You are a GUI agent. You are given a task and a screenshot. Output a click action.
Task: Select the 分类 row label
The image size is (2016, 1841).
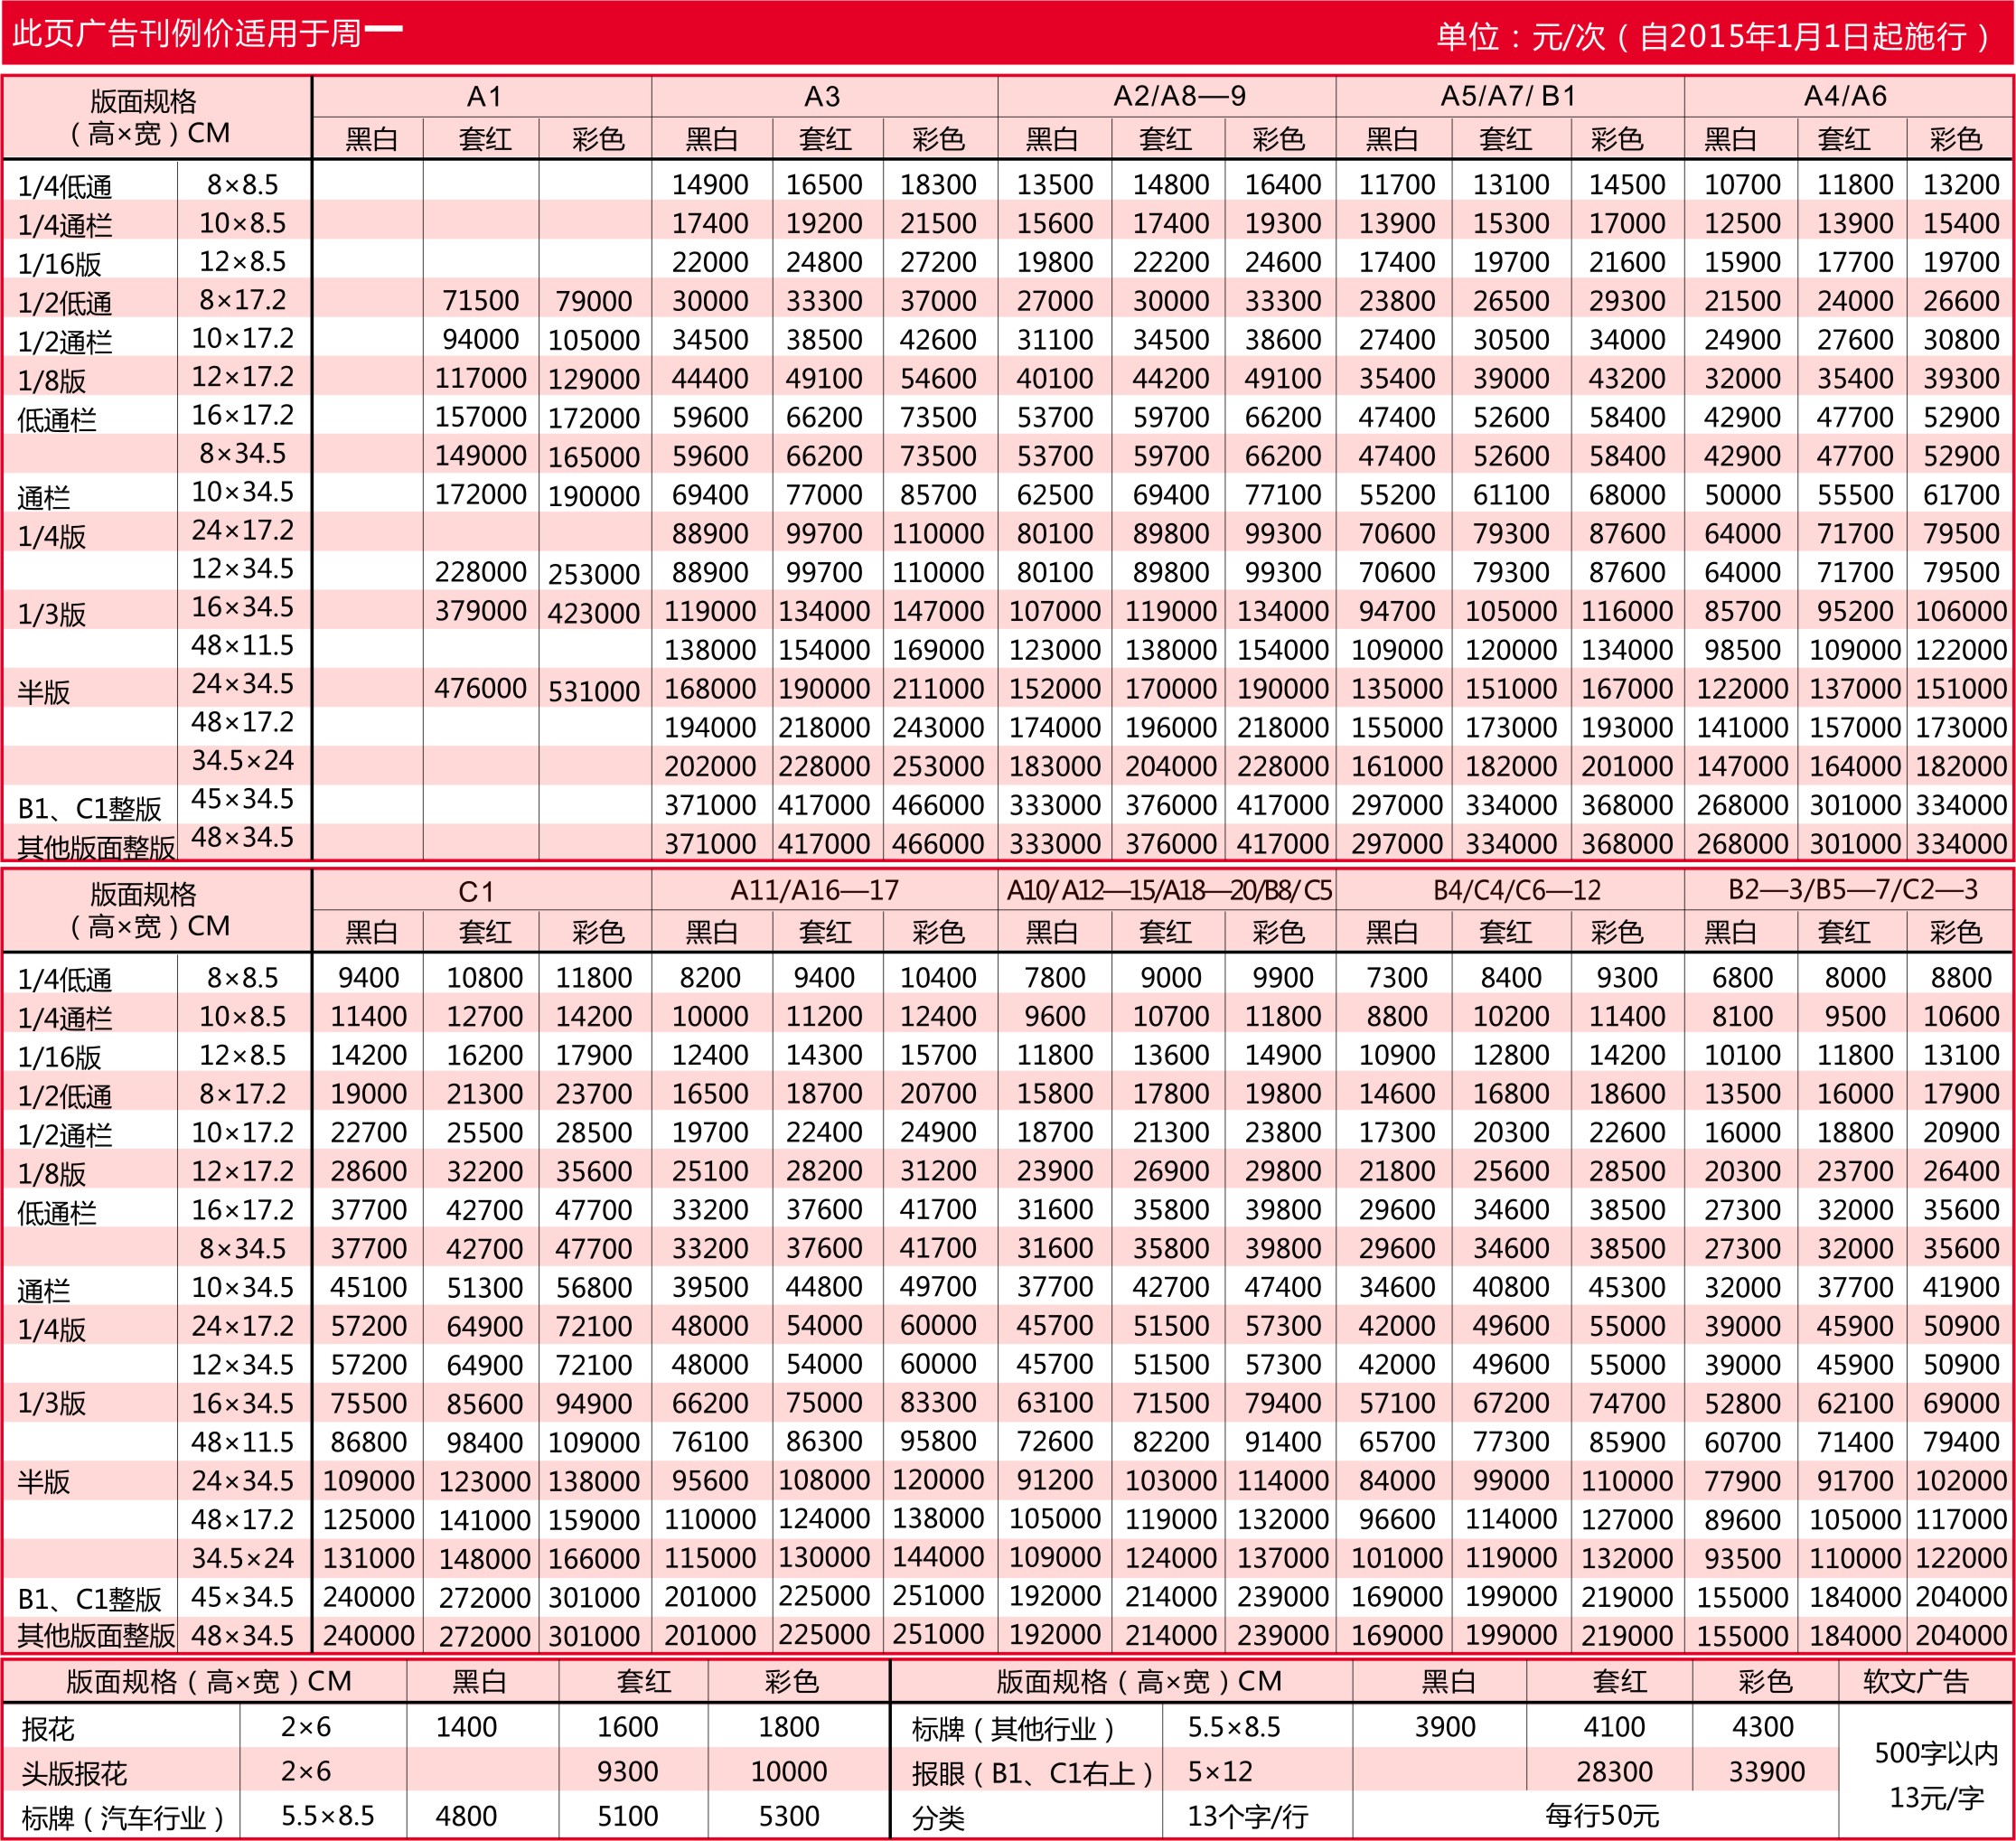tap(938, 1817)
